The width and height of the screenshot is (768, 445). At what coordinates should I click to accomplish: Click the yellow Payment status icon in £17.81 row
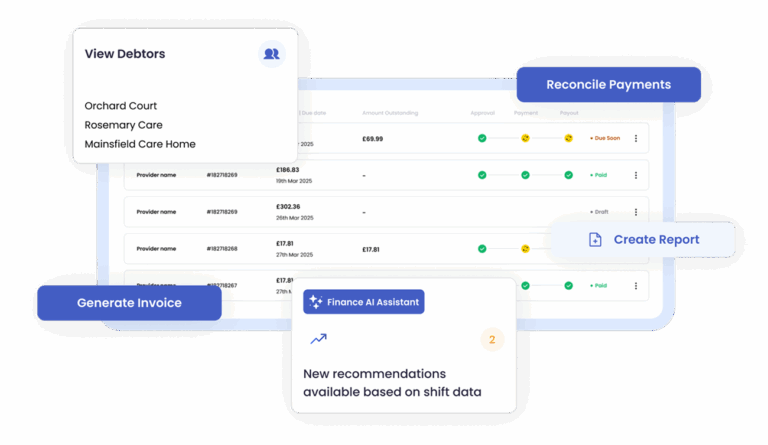tap(525, 249)
